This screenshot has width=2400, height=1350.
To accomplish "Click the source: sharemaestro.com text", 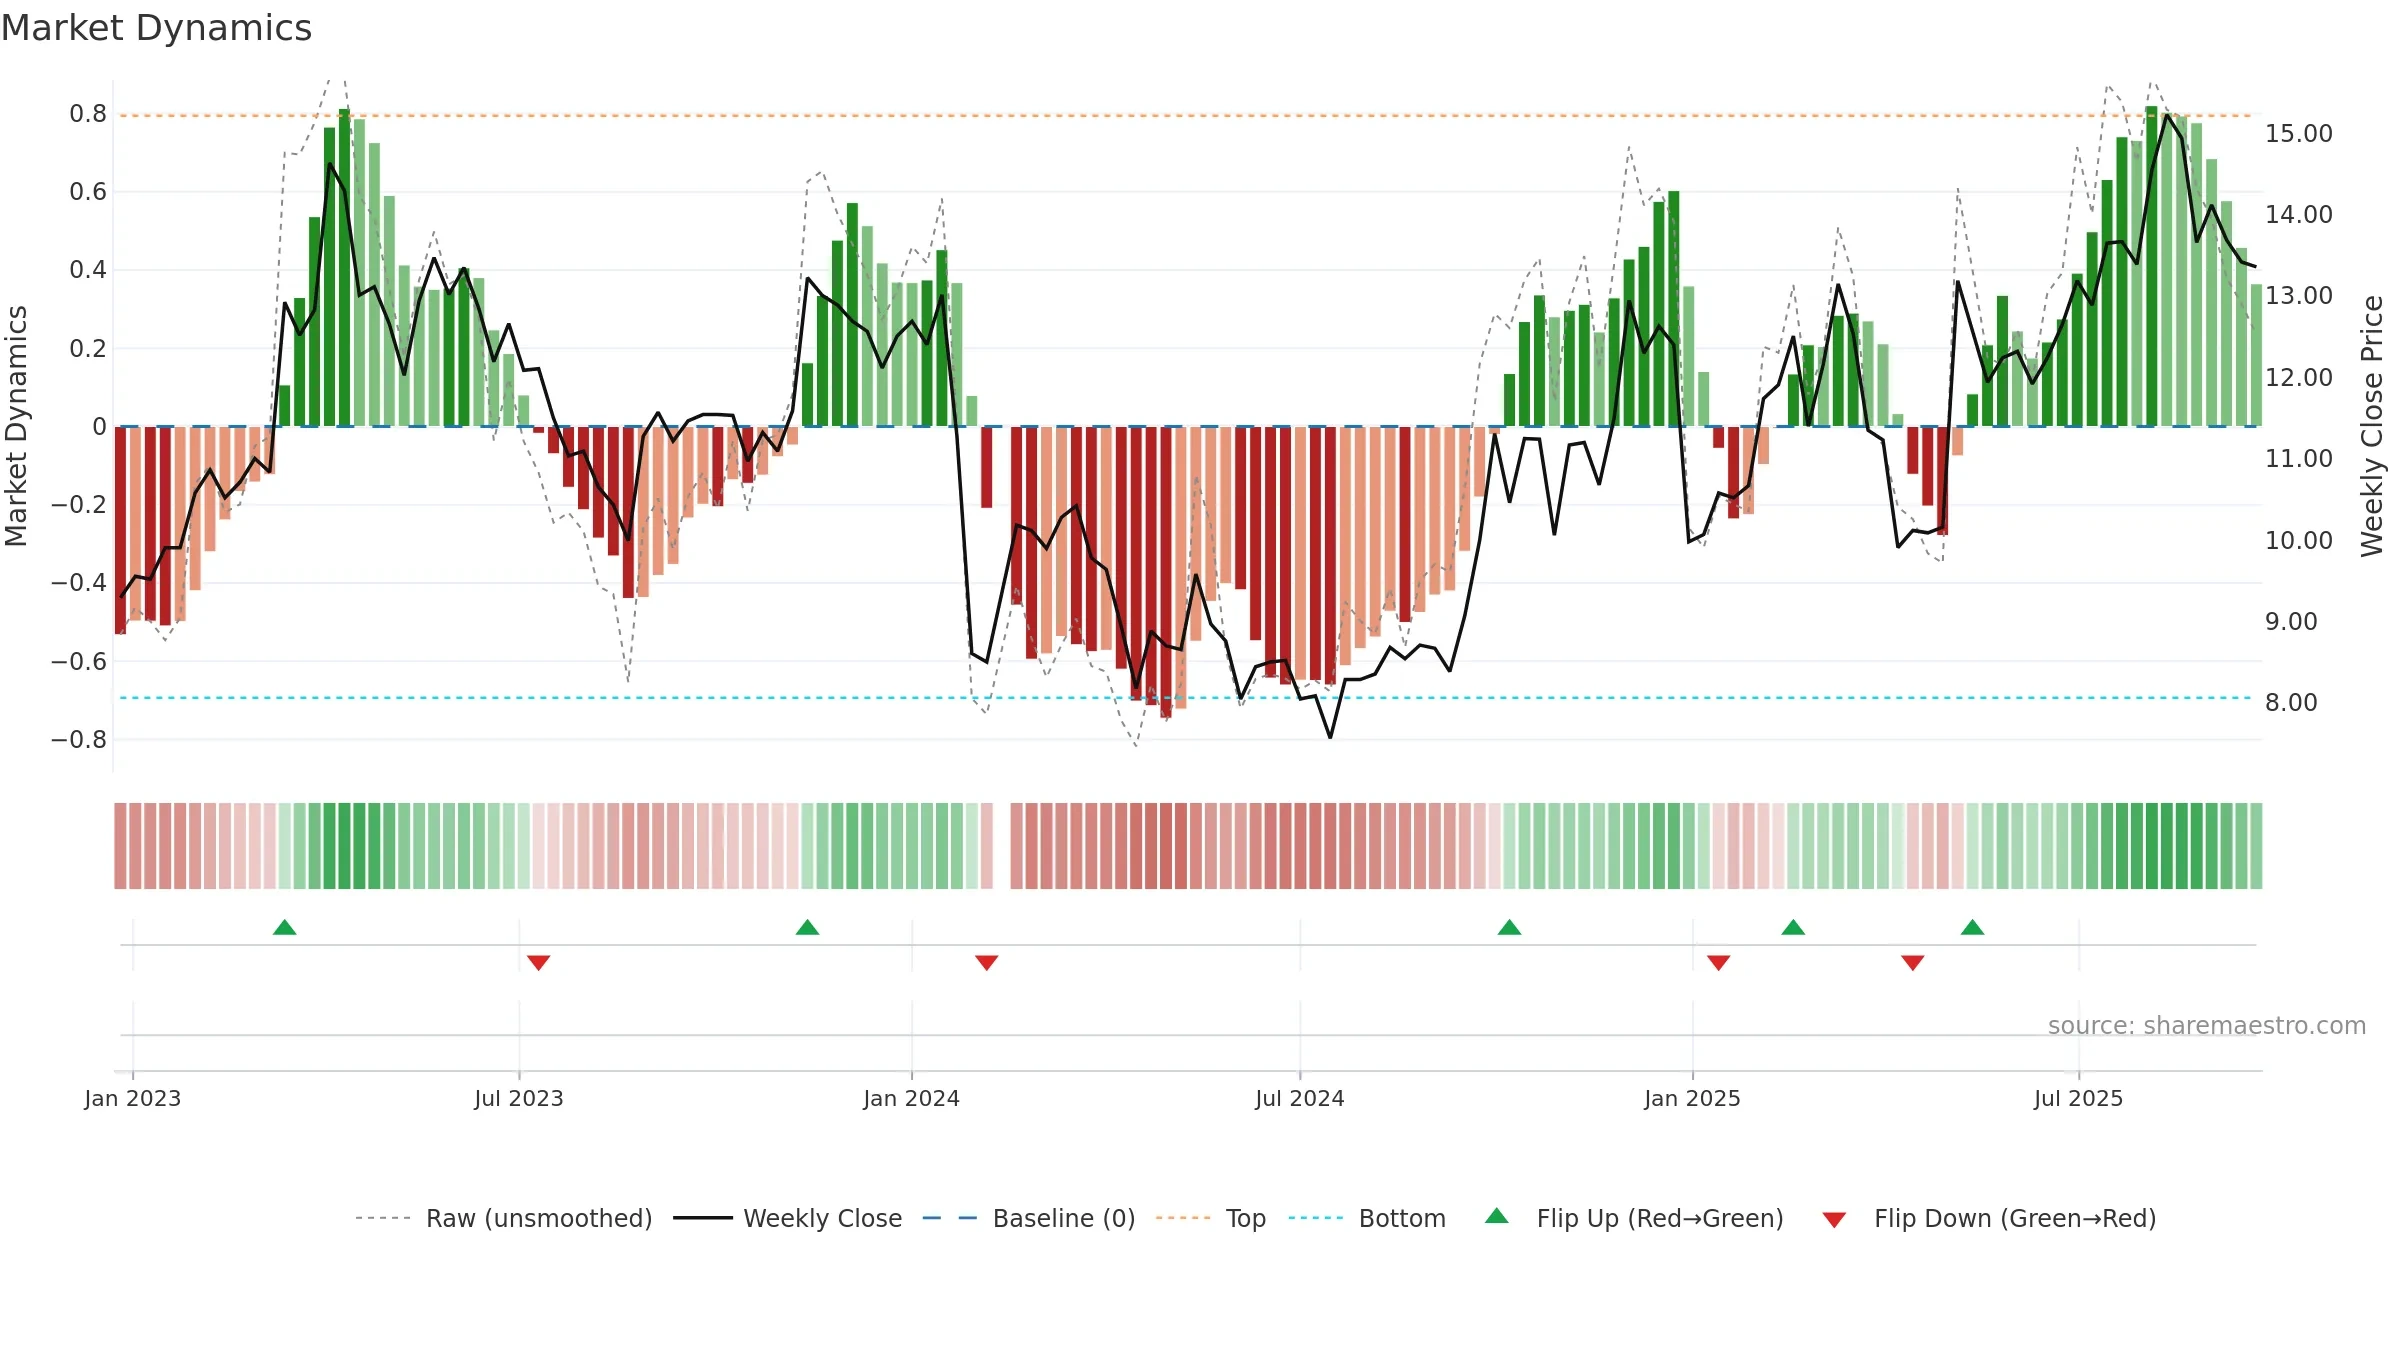I will tap(2207, 1026).
